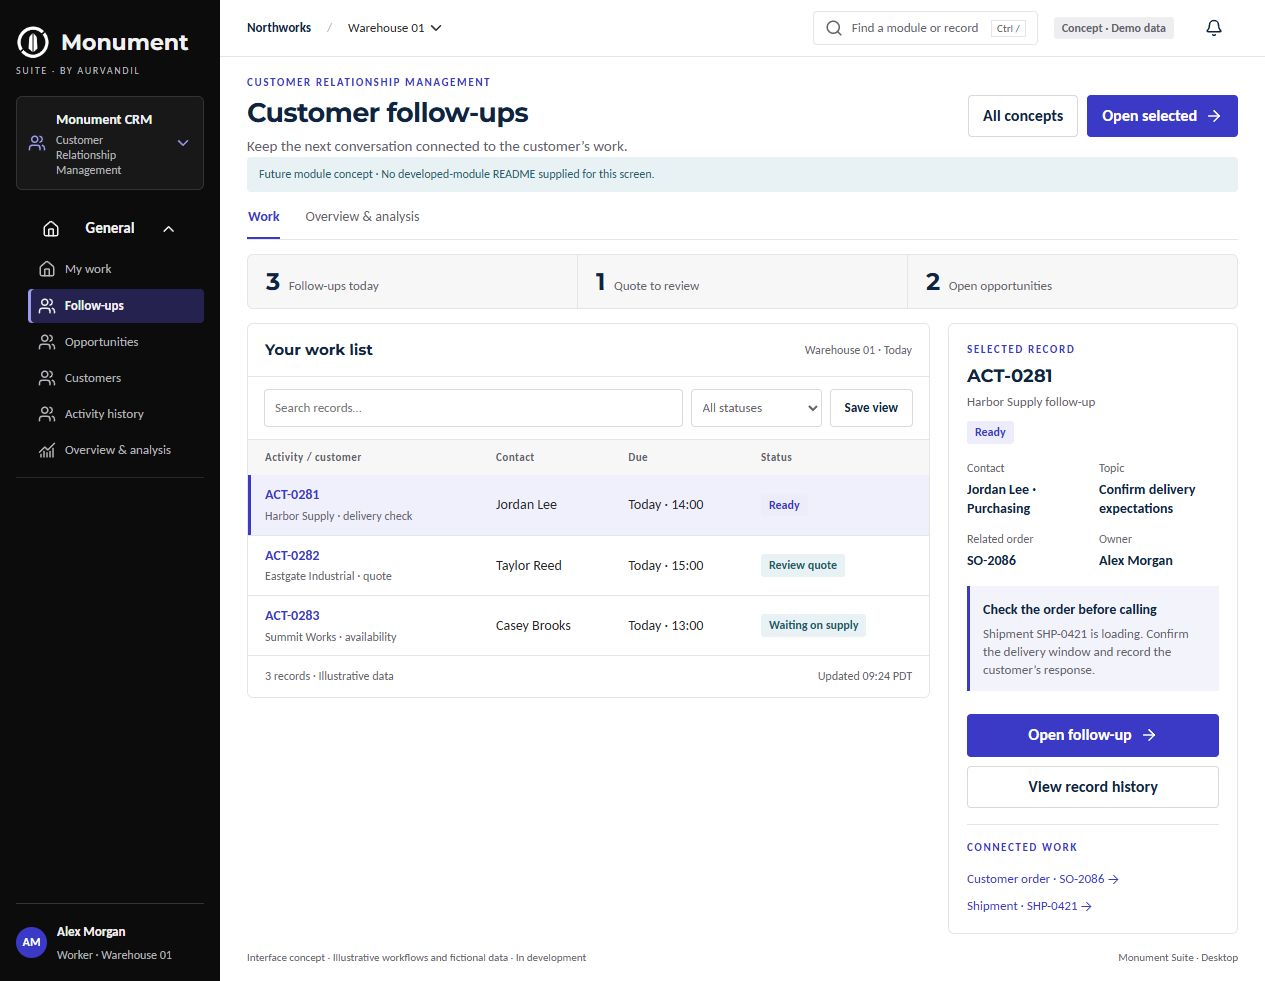Click the 2 Open opportunities card
Screen dimensions: 1265x981
1072,282
